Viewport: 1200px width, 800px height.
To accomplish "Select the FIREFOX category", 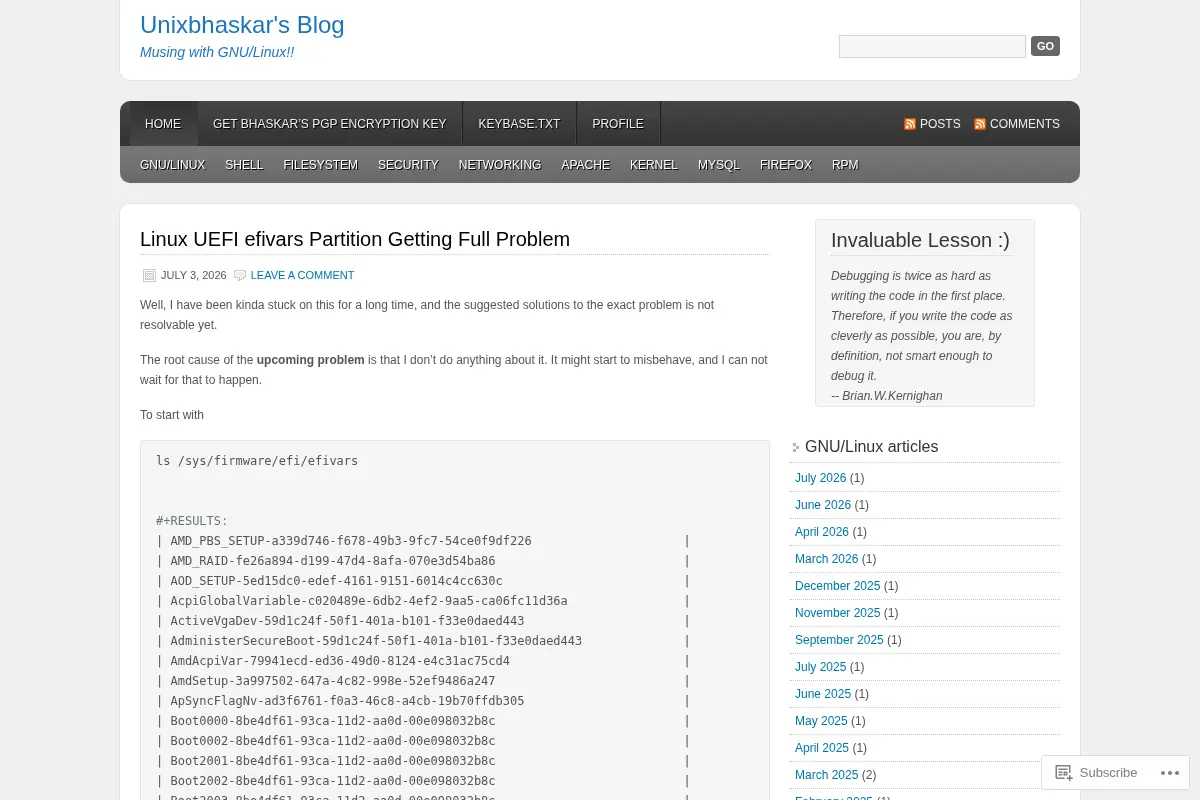I will 786,165.
